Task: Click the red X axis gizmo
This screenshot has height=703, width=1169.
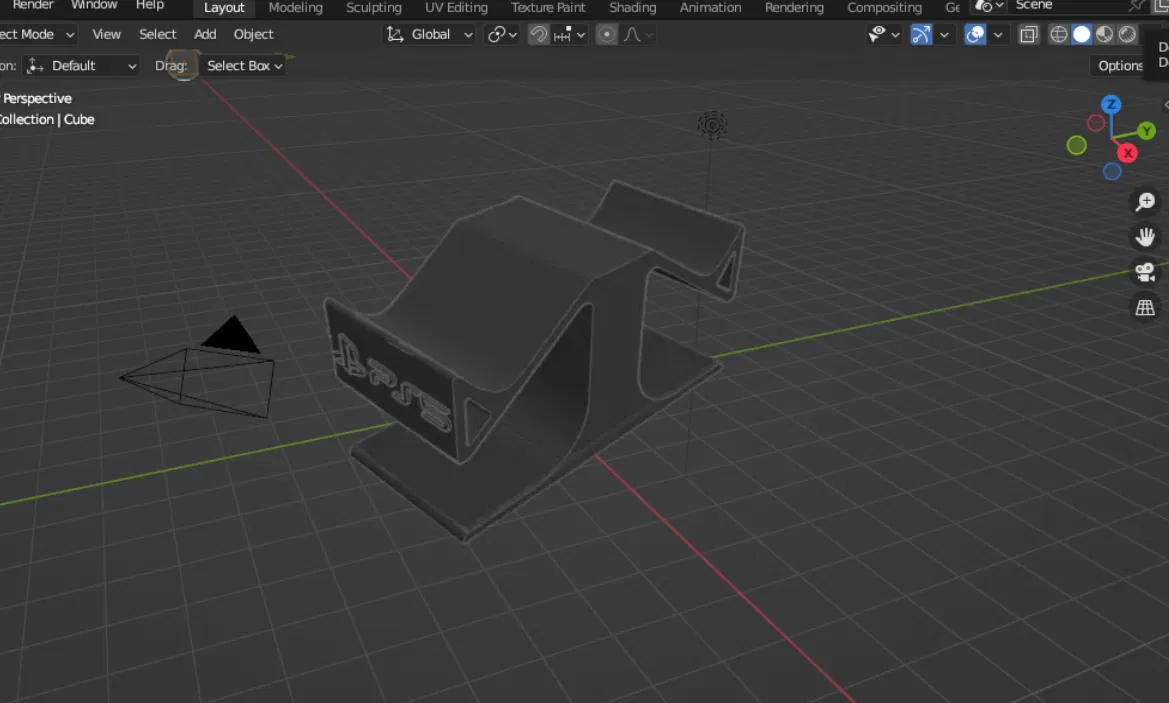Action: 1127,153
